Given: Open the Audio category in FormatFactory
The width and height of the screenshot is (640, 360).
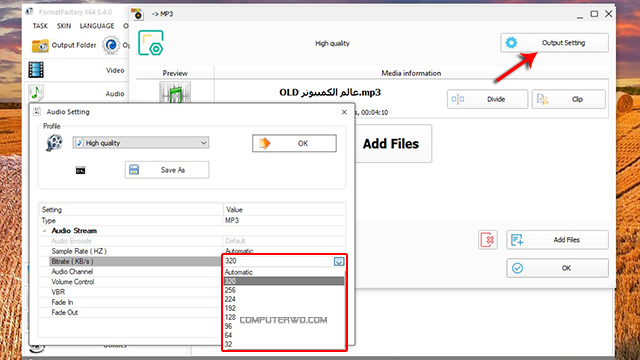Looking at the screenshot, I should (x=78, y=93).
